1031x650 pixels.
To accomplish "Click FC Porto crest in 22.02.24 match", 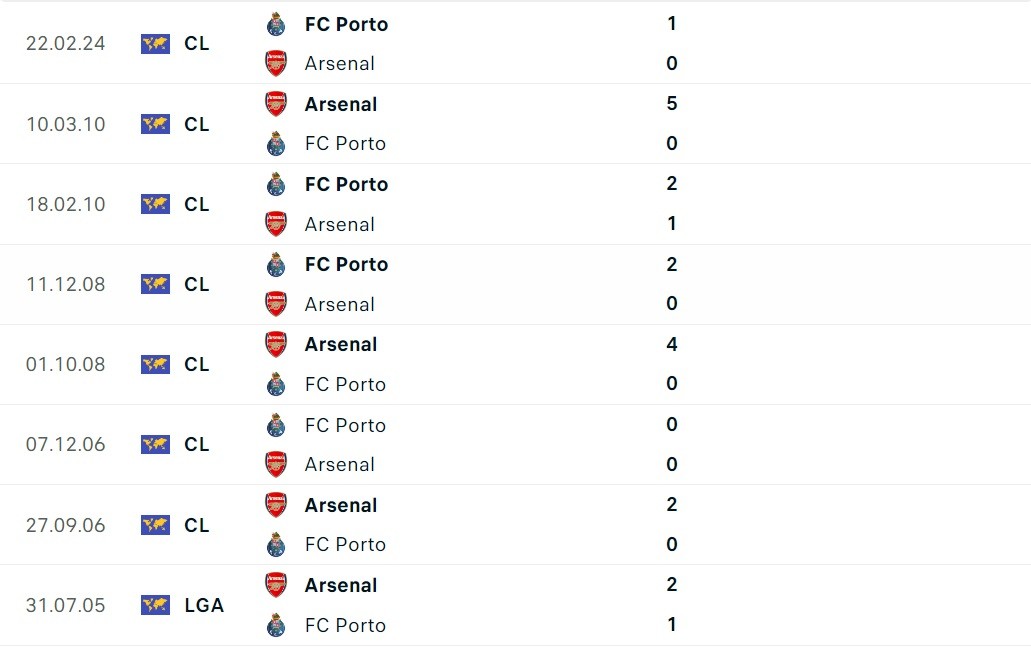I will click(276, 24).
